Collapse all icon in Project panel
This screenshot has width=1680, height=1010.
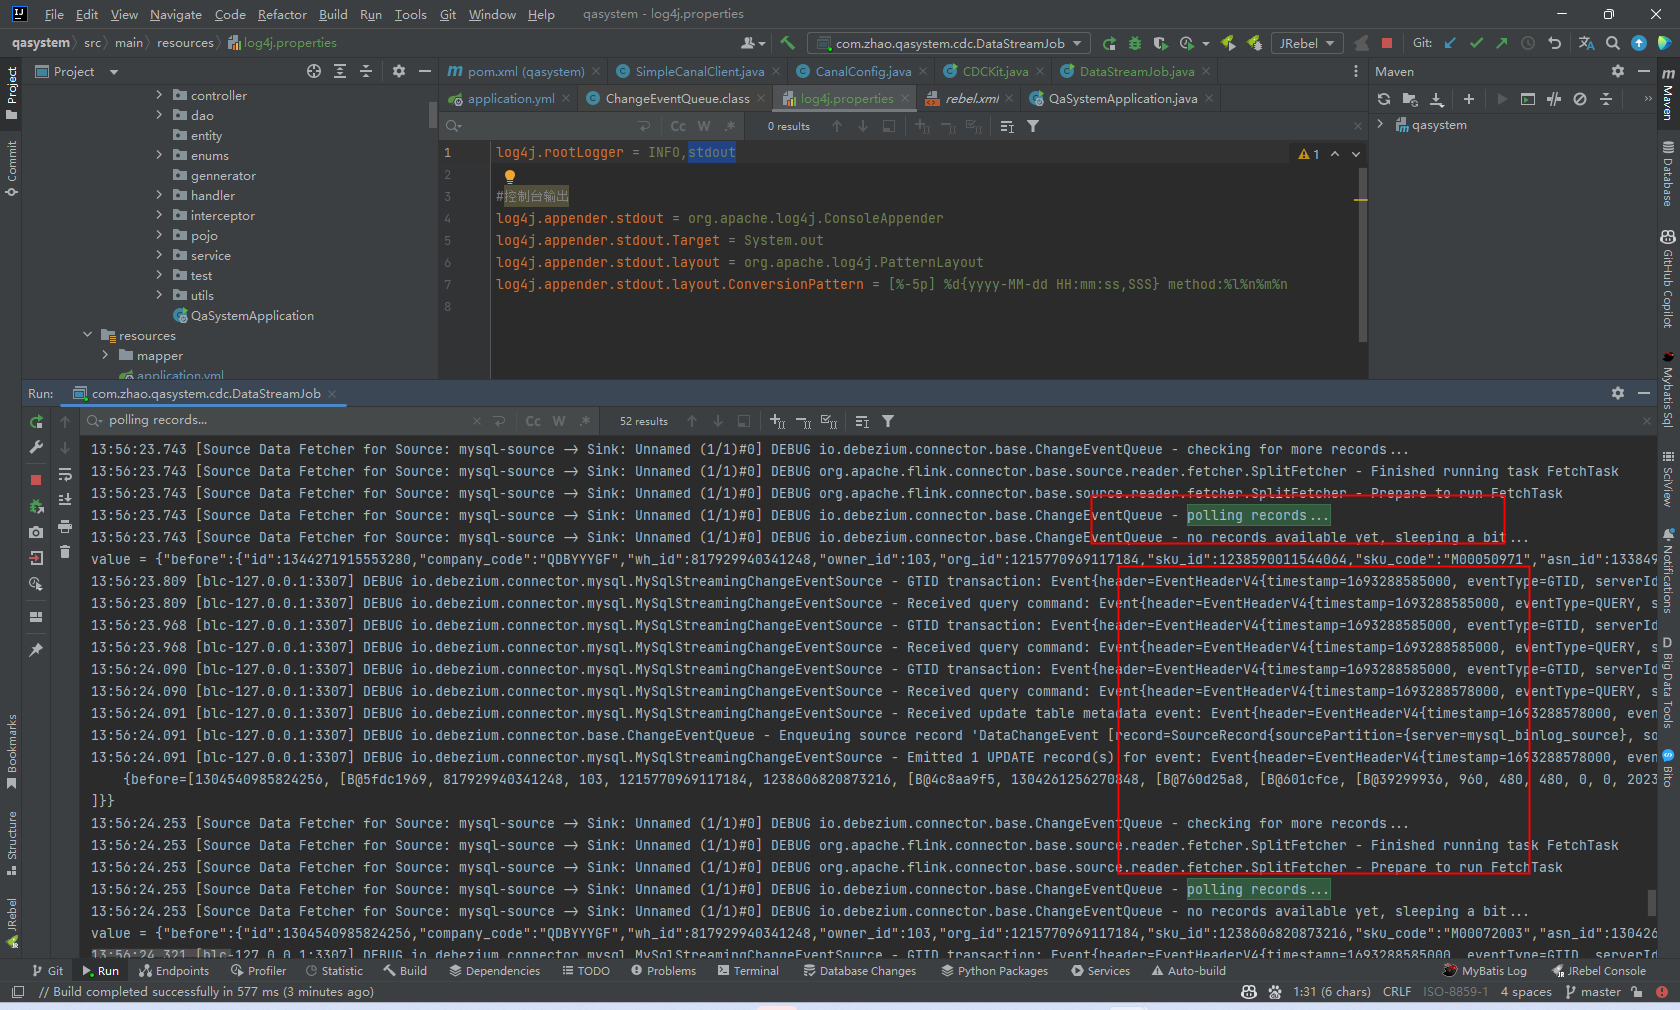click(x=366, y=71)
